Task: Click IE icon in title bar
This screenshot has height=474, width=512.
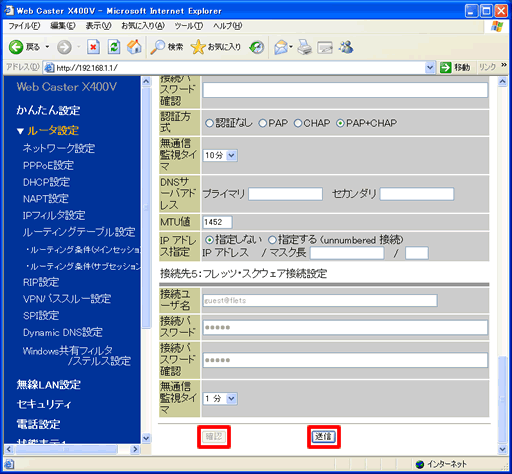Action: click(9, 10)
